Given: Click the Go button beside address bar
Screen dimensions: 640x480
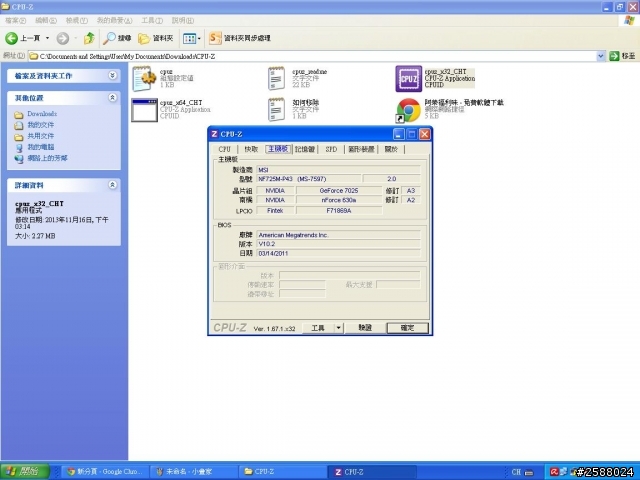Looking at the screenshot, I should coord(622,56).
